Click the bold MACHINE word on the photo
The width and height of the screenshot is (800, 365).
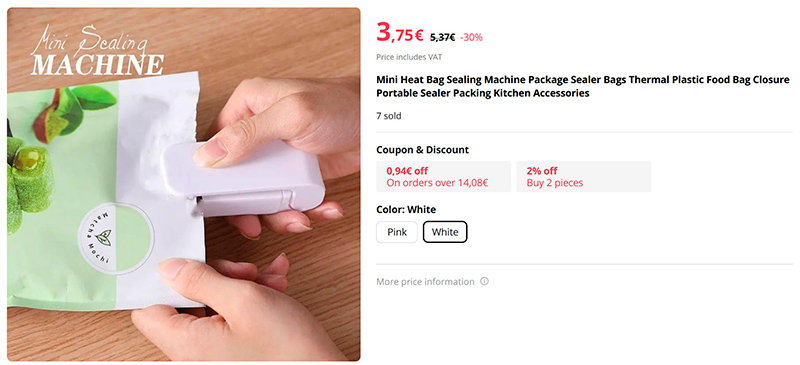click(97, 65)
